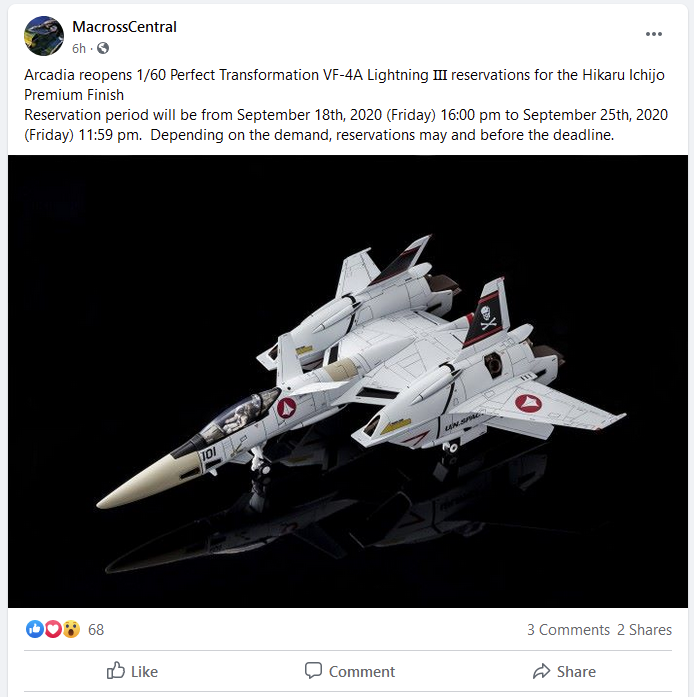Click the arrow icon beside Share
Screen dimensions: 694x697
pyautogui.click(x=542, y=671)
